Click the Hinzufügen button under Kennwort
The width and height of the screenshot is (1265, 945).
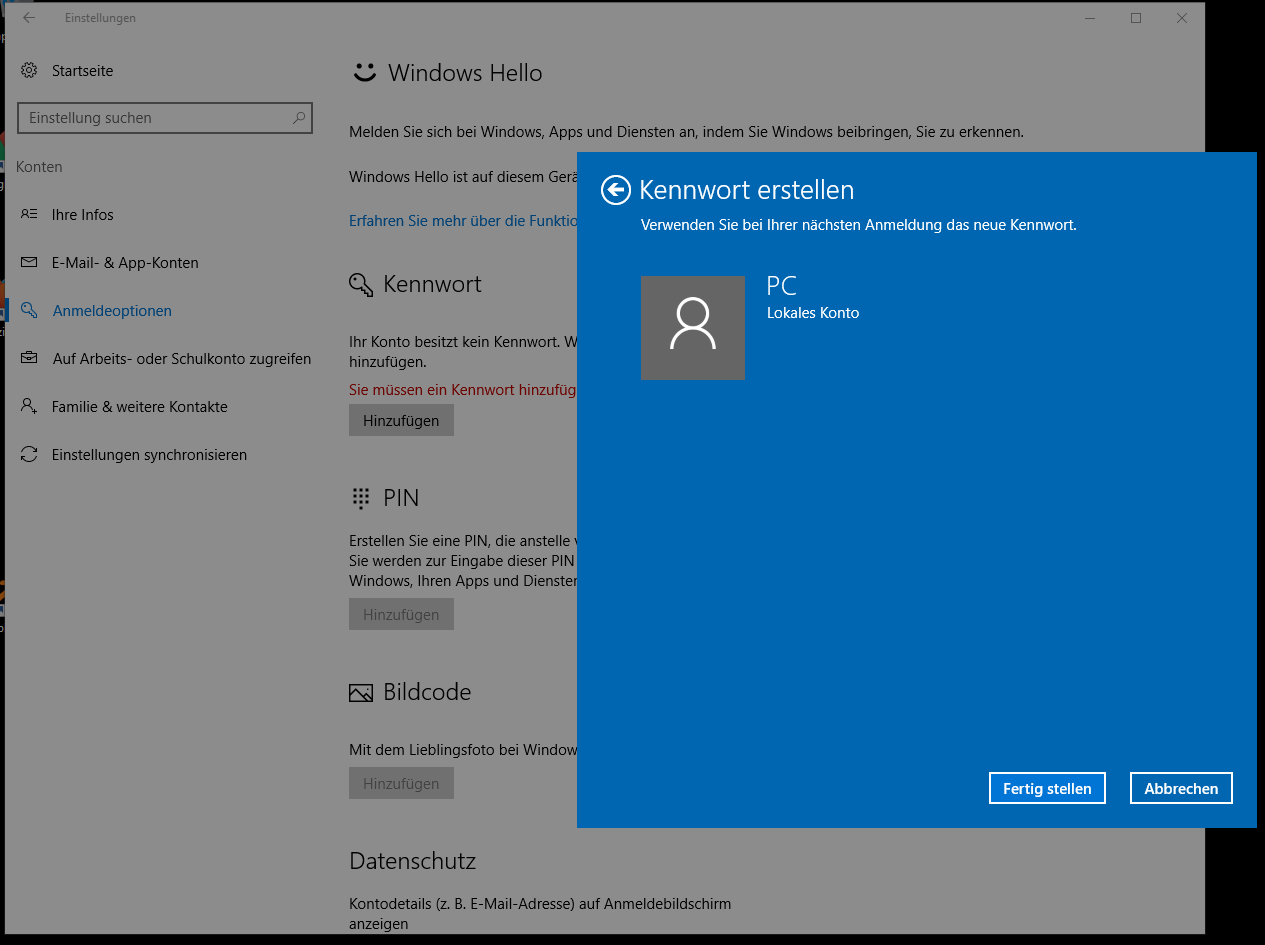pyautogui.click(x=401, y=421)
